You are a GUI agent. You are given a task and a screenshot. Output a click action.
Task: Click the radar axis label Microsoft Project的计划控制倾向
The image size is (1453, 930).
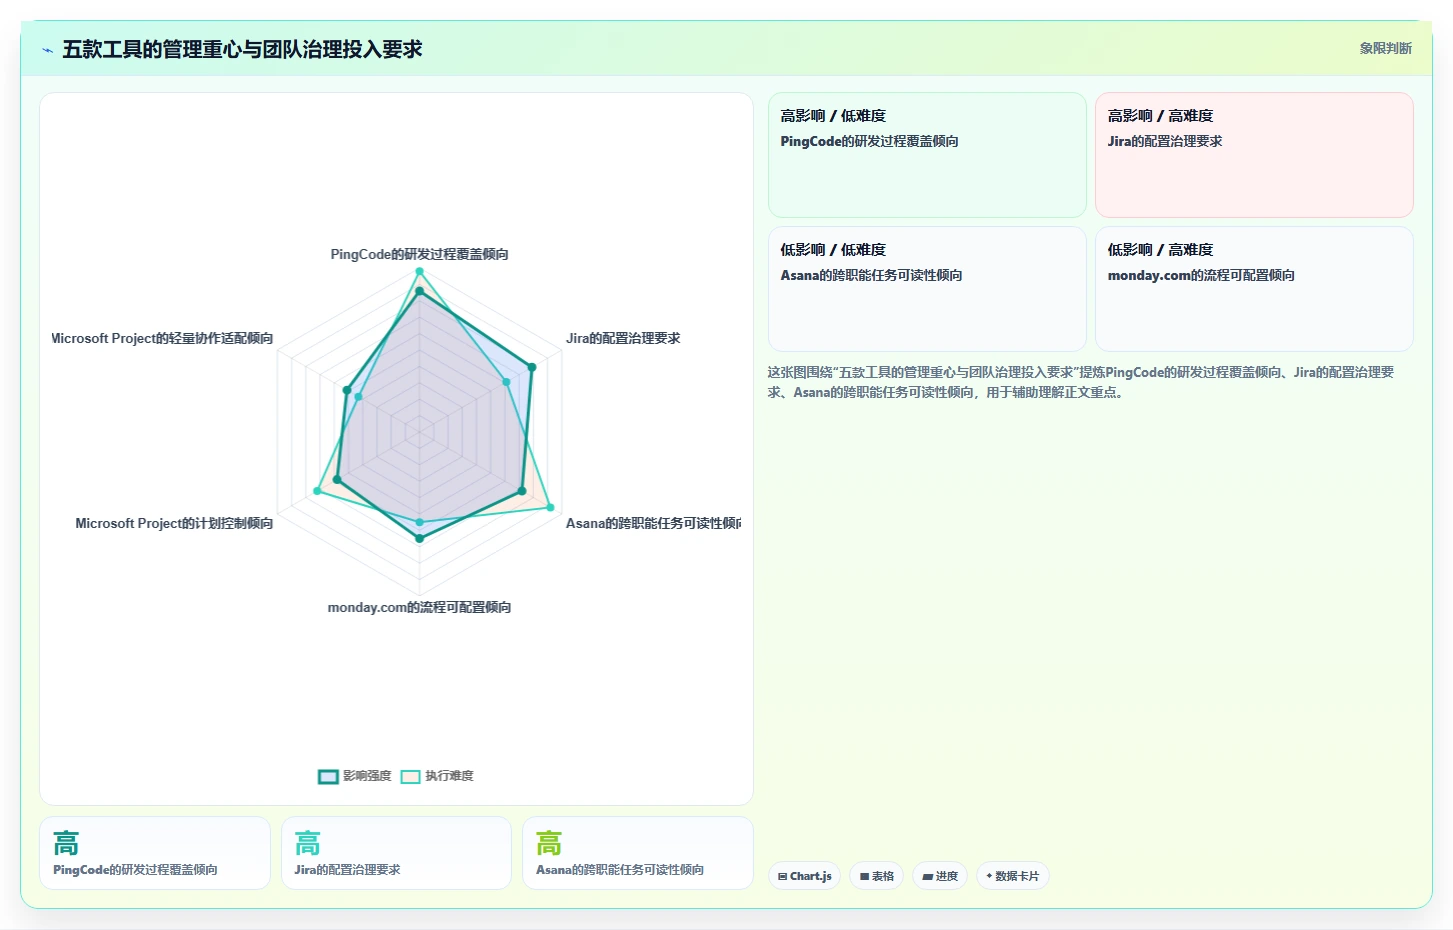(174, 523)
